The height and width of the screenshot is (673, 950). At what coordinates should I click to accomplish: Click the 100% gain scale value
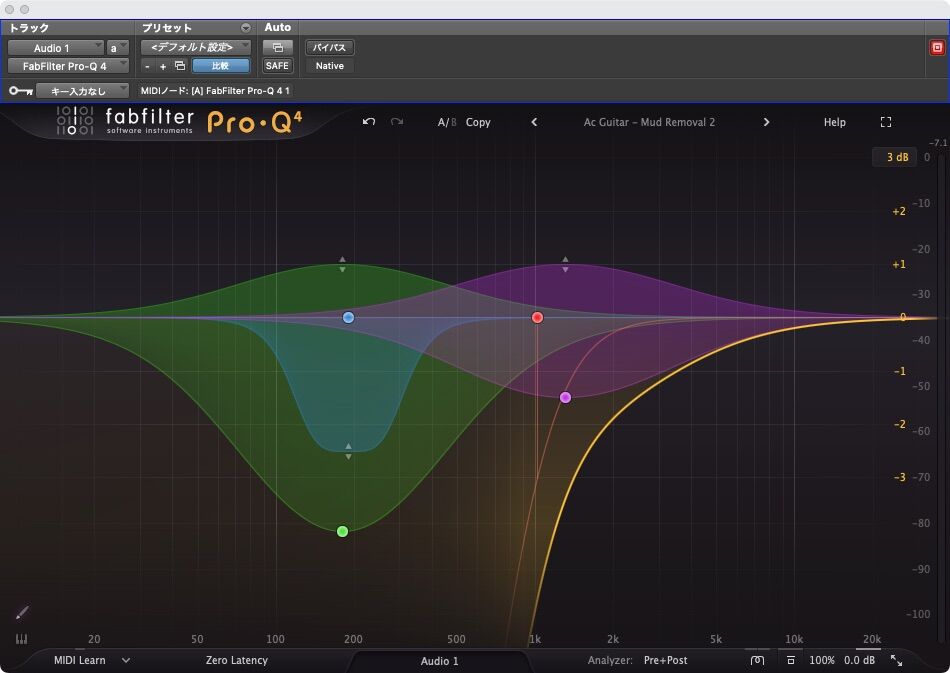point(822,660)
